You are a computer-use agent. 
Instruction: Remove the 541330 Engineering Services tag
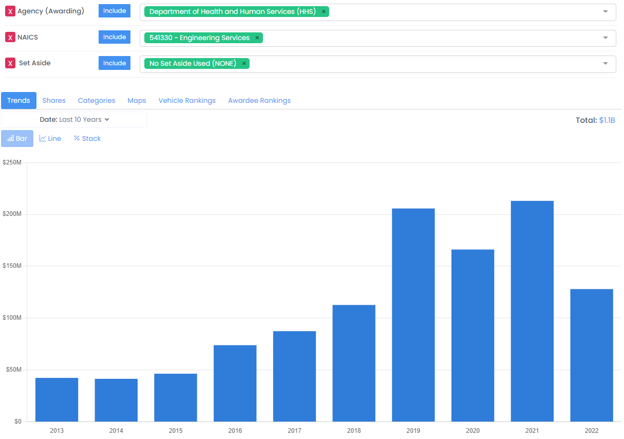(x=257, y=38)
